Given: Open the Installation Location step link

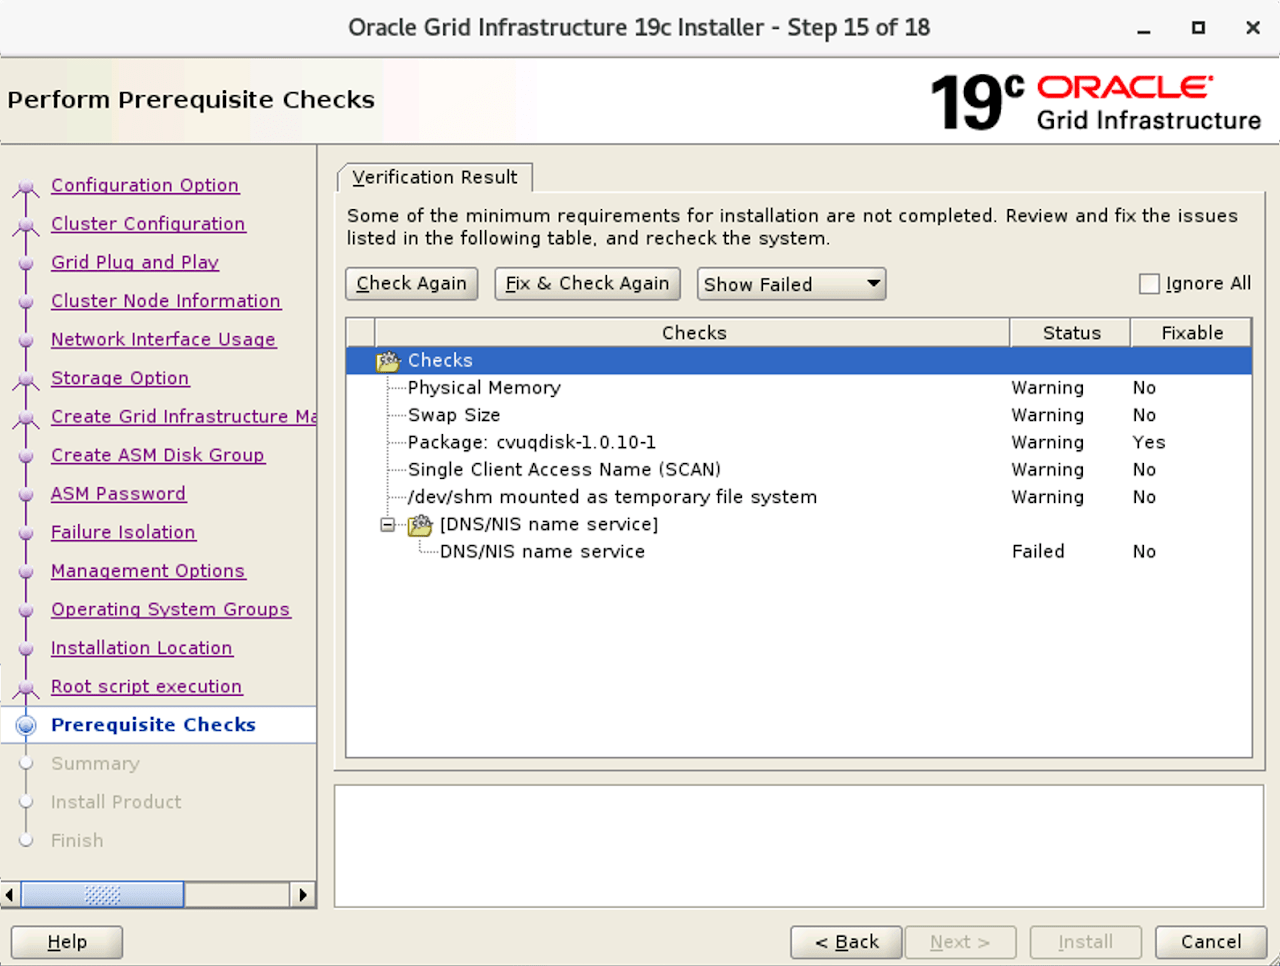Looking at the screenshot, I should [x=141, y=647].
